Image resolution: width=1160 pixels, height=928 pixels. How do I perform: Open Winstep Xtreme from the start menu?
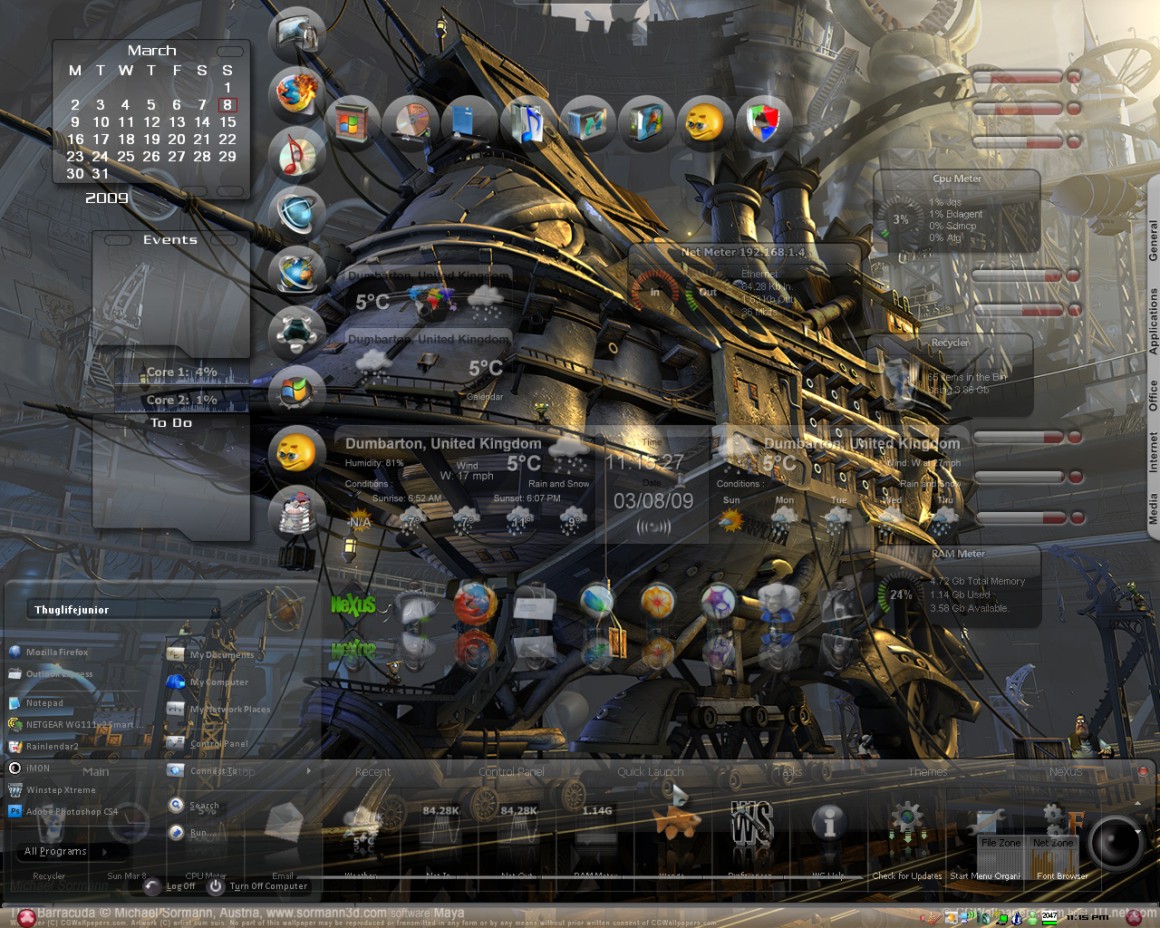(53, 790)
